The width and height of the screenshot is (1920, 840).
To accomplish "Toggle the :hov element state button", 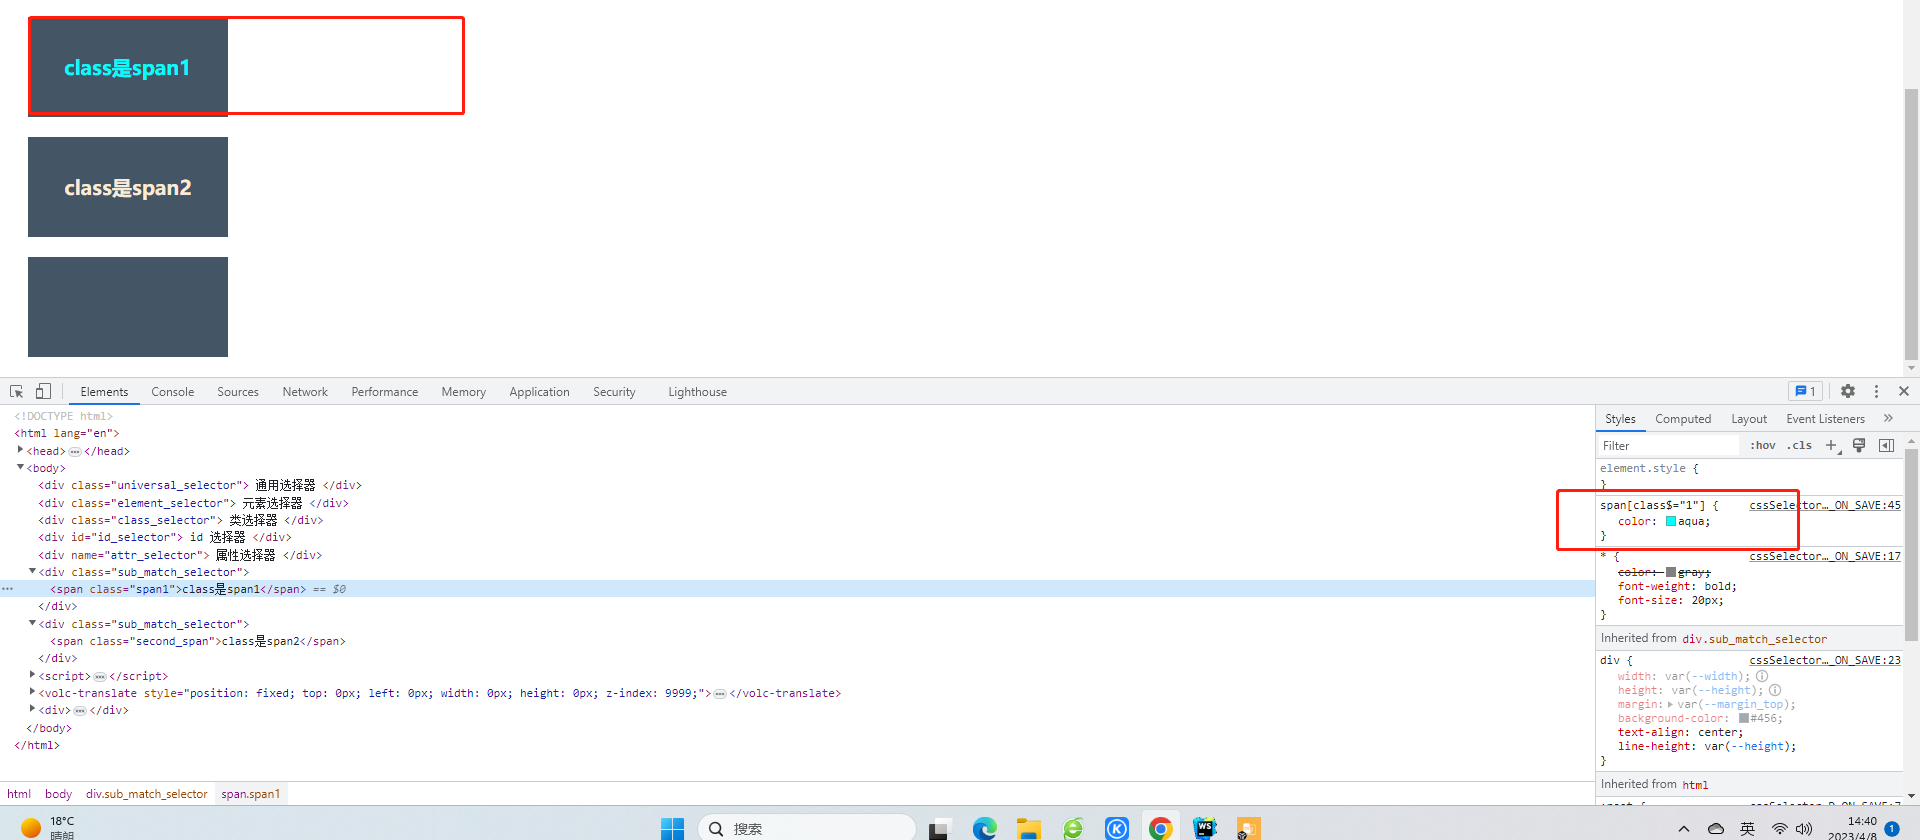I will pyautogui.click(x=1763, y=445).
